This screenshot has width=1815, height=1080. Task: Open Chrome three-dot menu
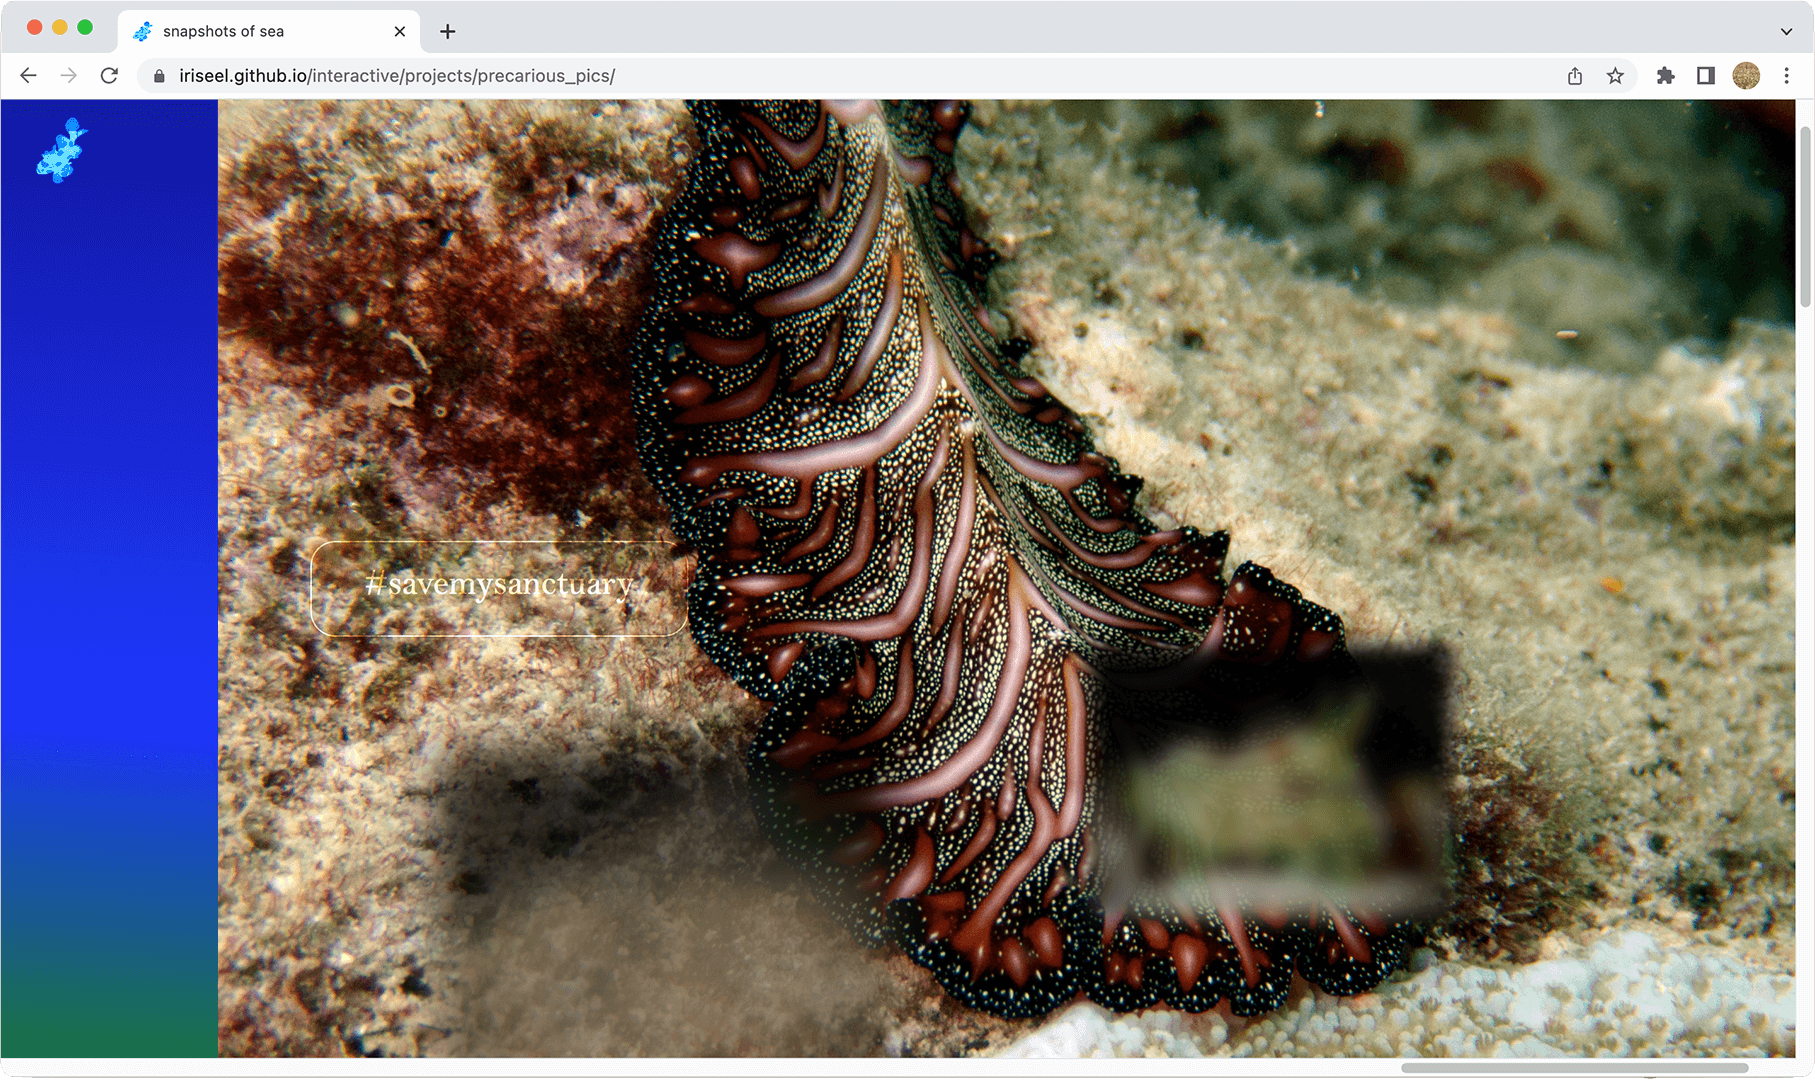[x=1787, y=76]
